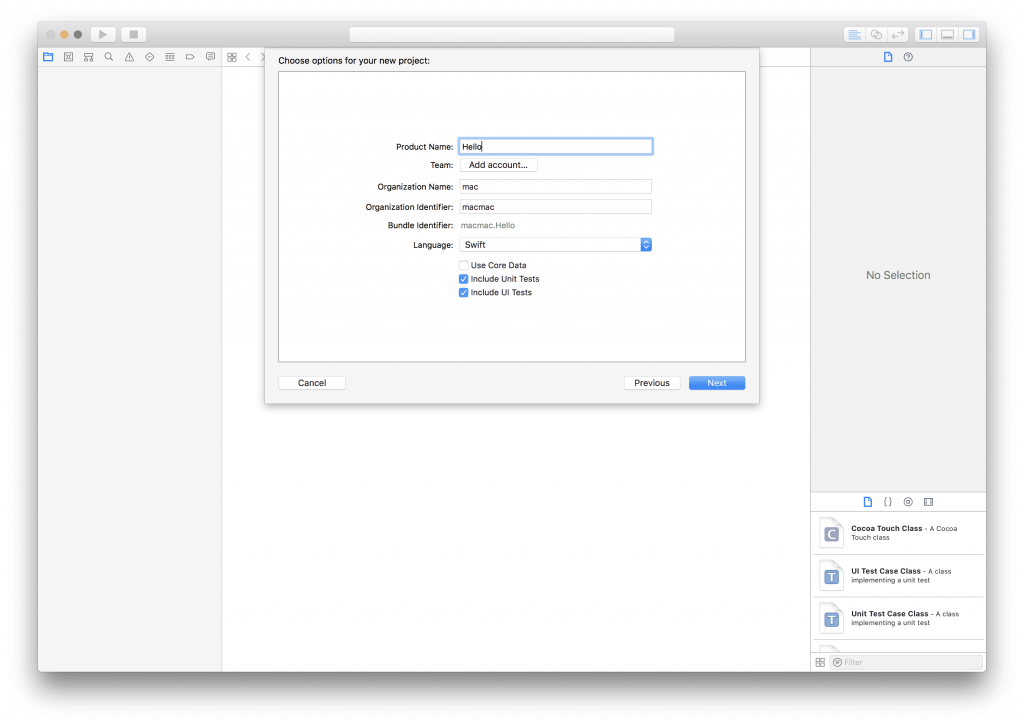Uncheck Include Unit Tests
The height and width of the screenshot is (726, 1024).
pyautogui.click(x=464, y=279)
